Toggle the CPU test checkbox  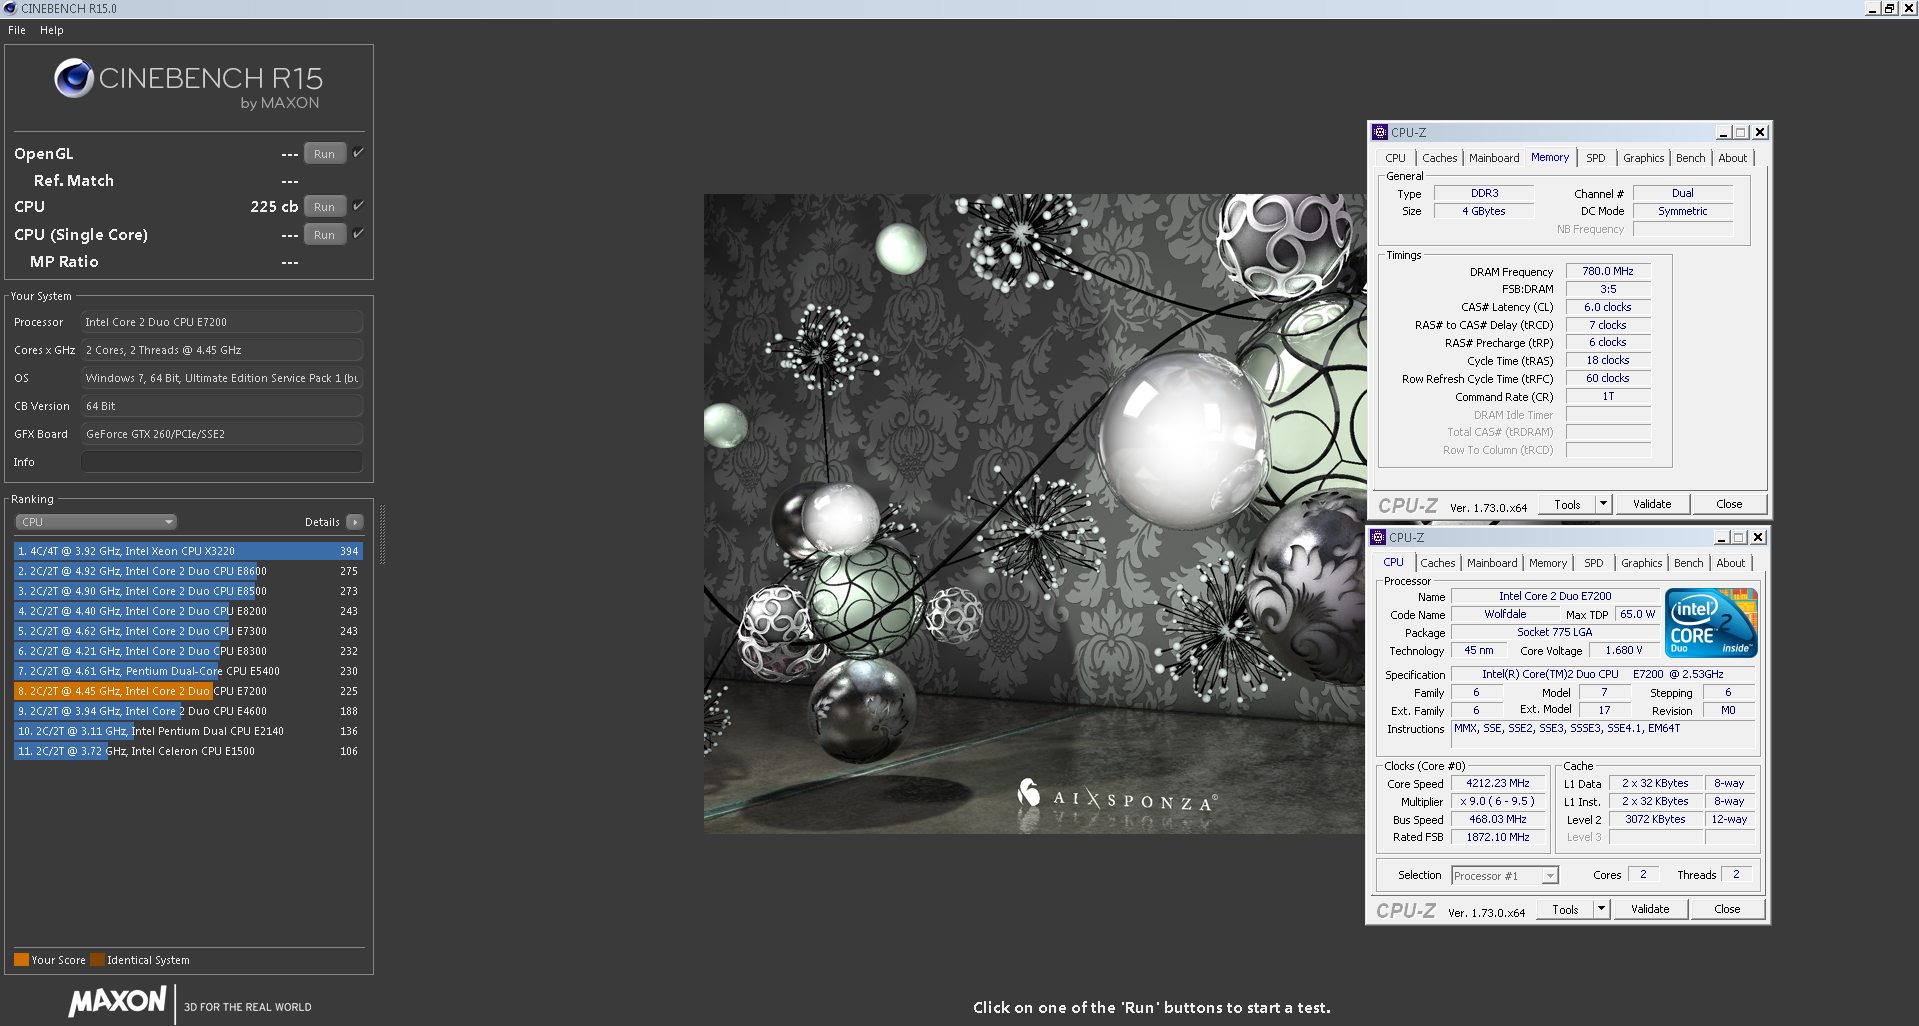pyautogui.click(x=358, y=206)
